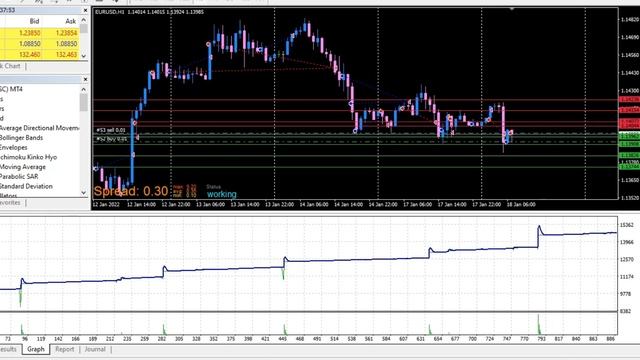This screenshot has height=360, width=640.
Task: Click the 8382 balance axis value
Action: (x=625, y=311)
